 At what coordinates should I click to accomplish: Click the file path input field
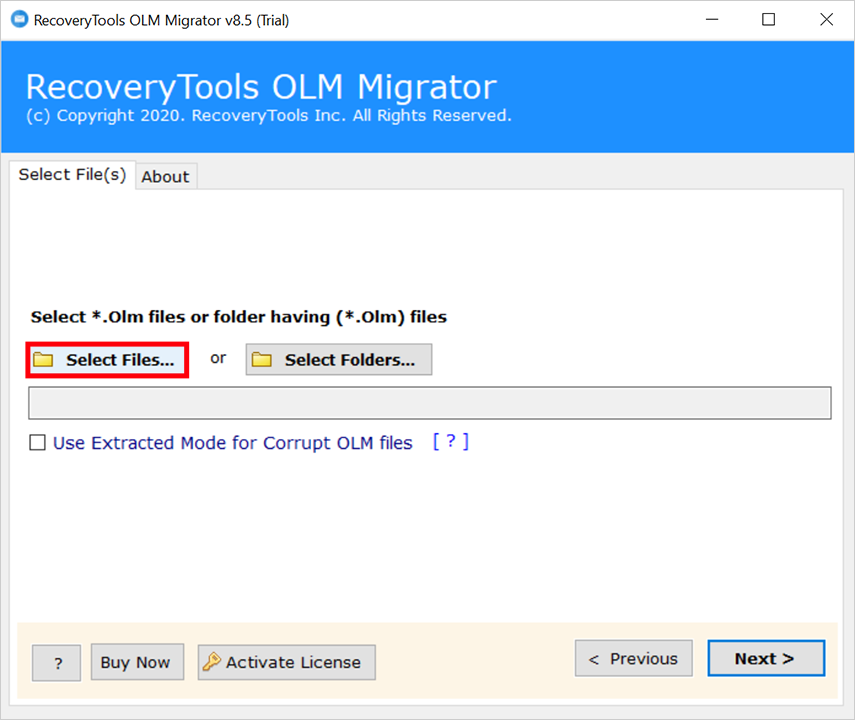point(430,403)
